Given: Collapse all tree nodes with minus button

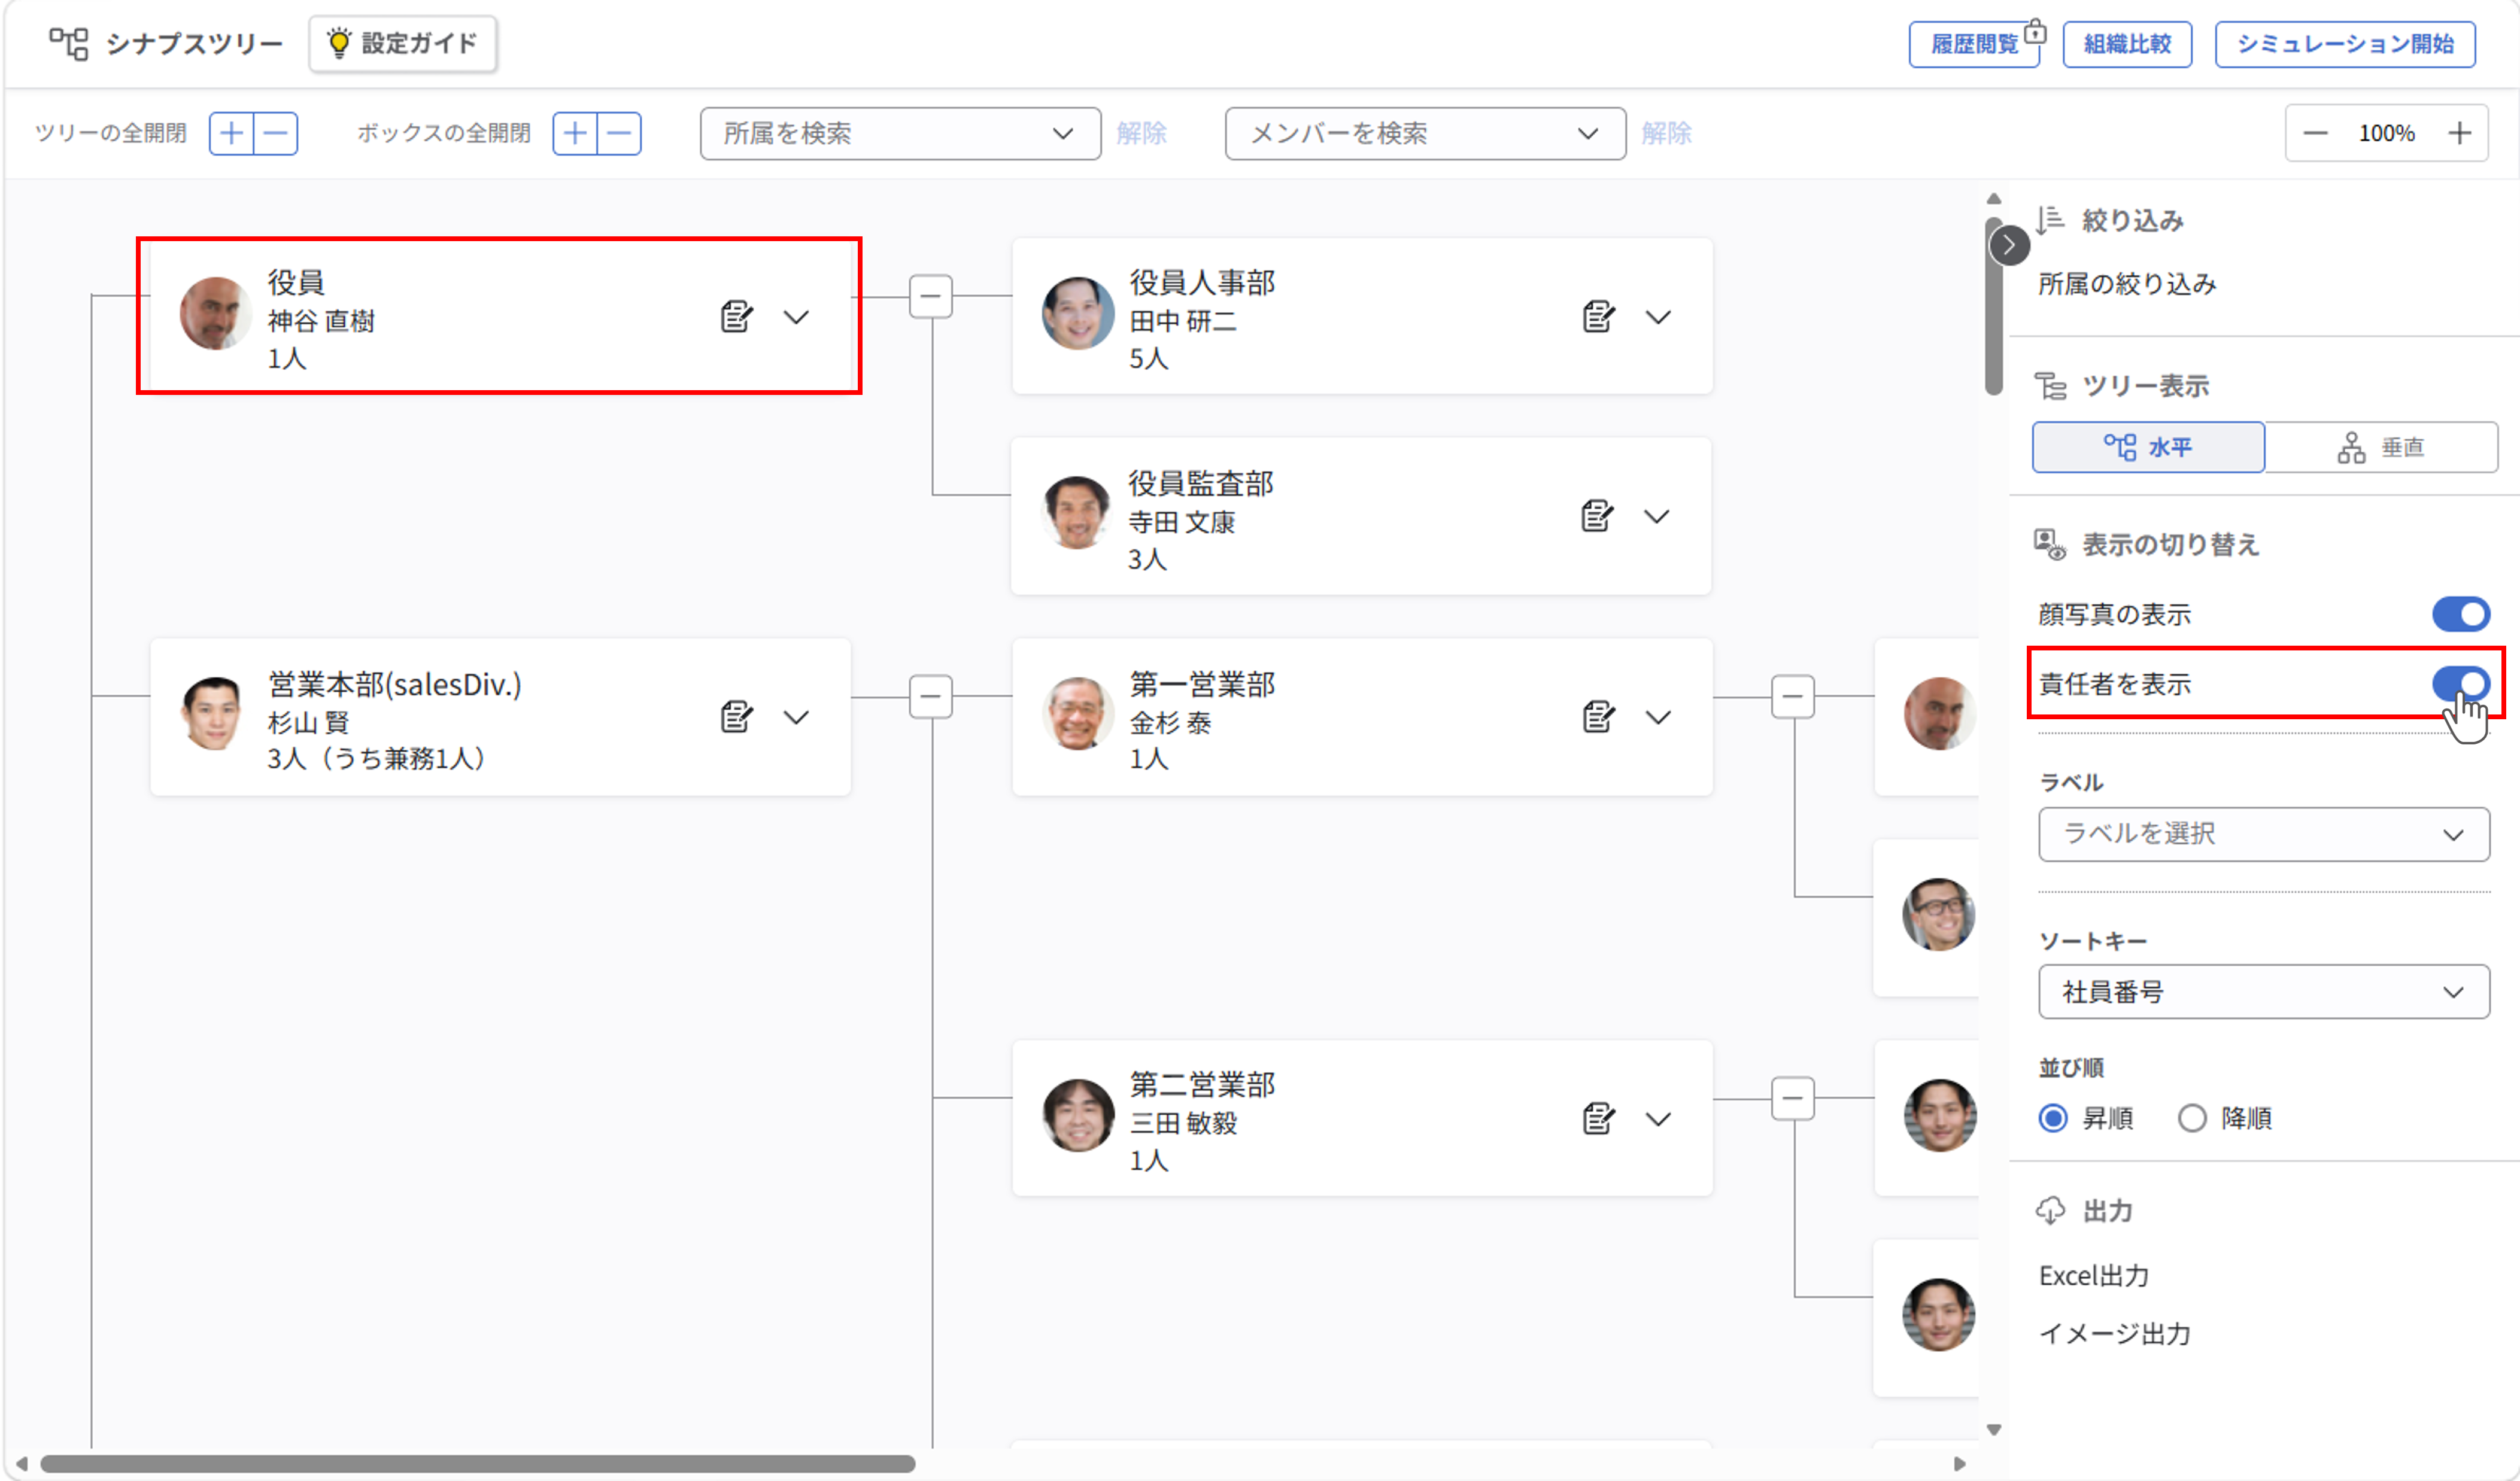Looking at the screenshot, I should [276, 133].
